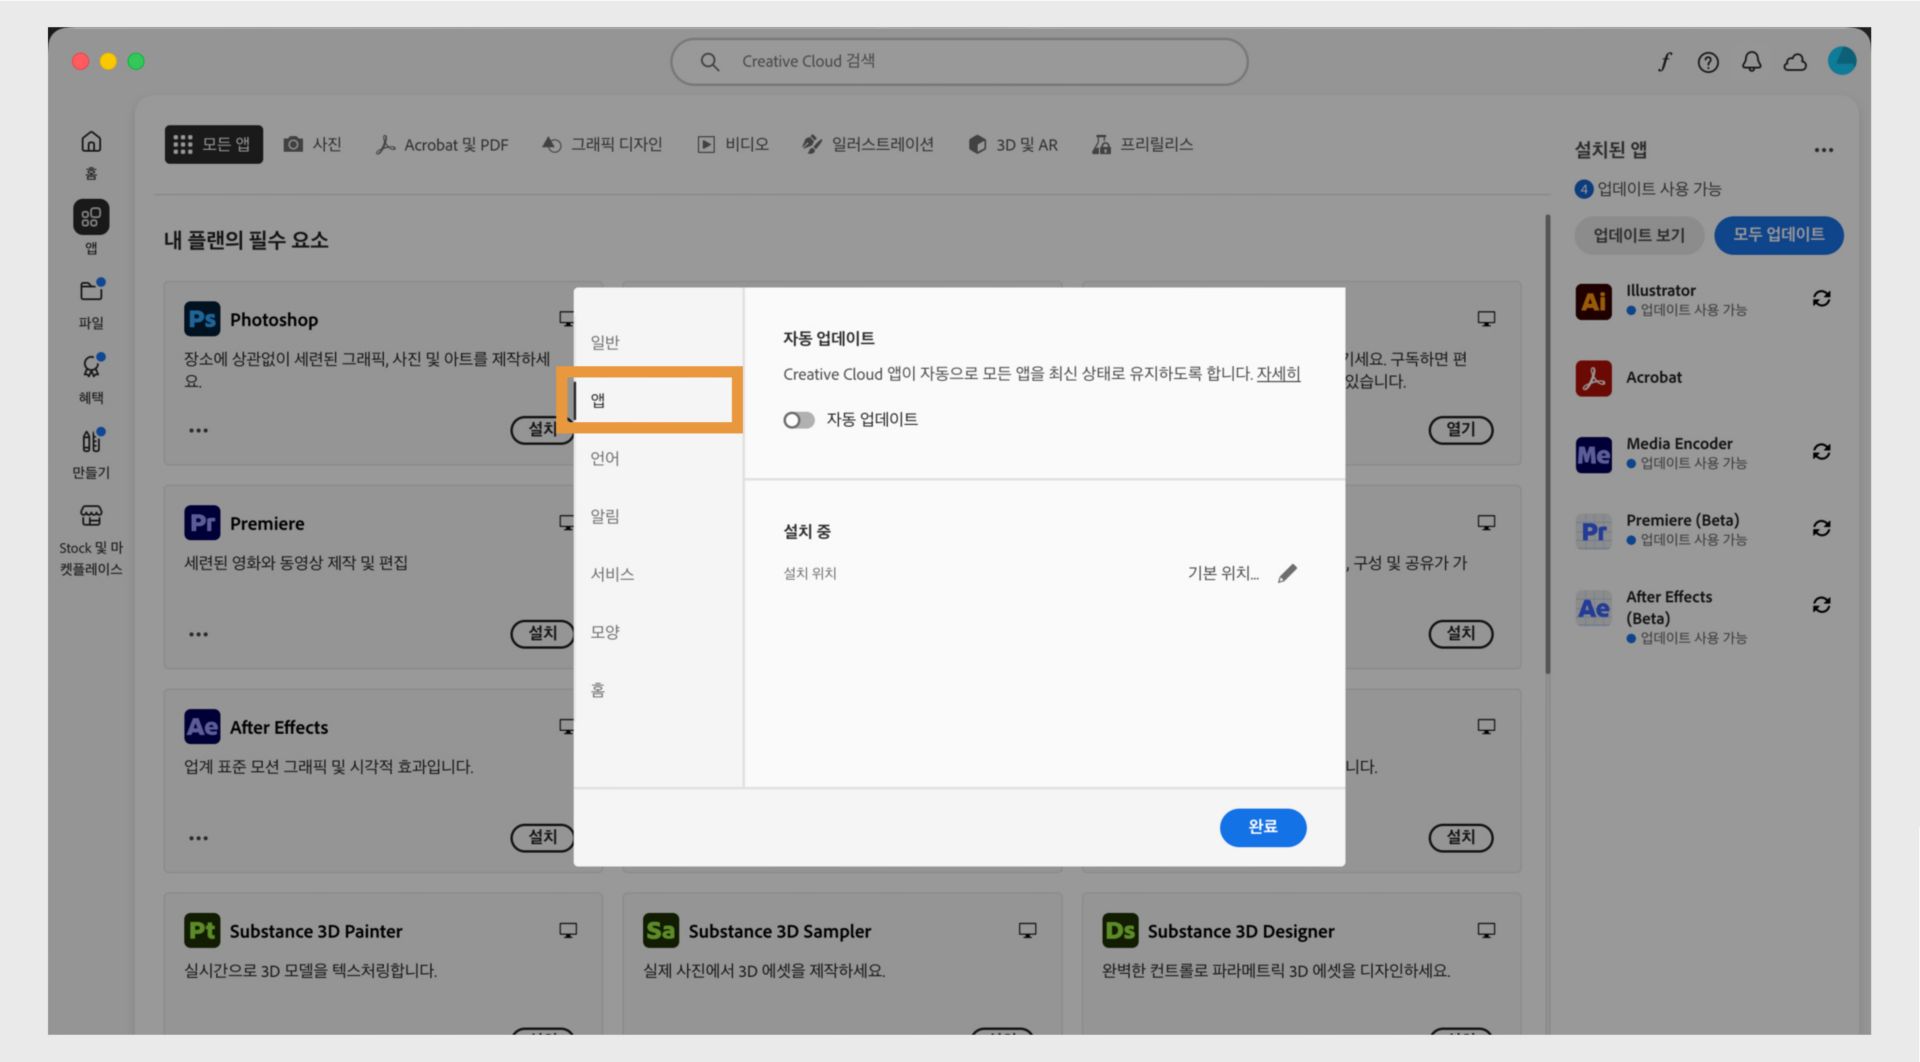Open the Create (만들기) icon in the sidebar
The height and width of the screenshot is (1062, 1920).
click(91, 441)
